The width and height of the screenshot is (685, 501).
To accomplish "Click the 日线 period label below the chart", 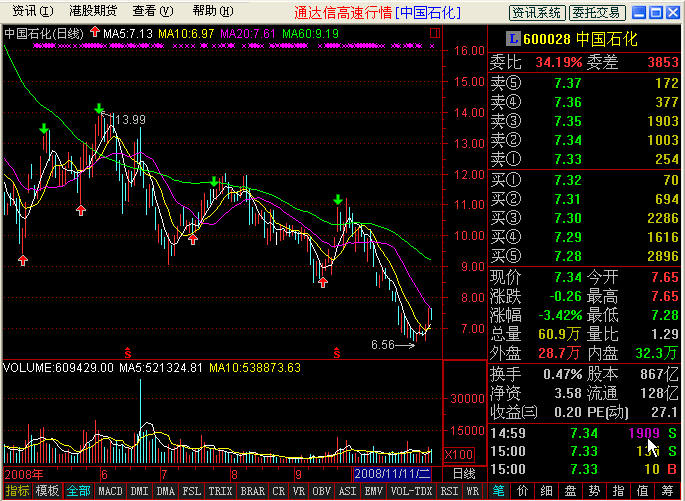I will coord(464,473).
